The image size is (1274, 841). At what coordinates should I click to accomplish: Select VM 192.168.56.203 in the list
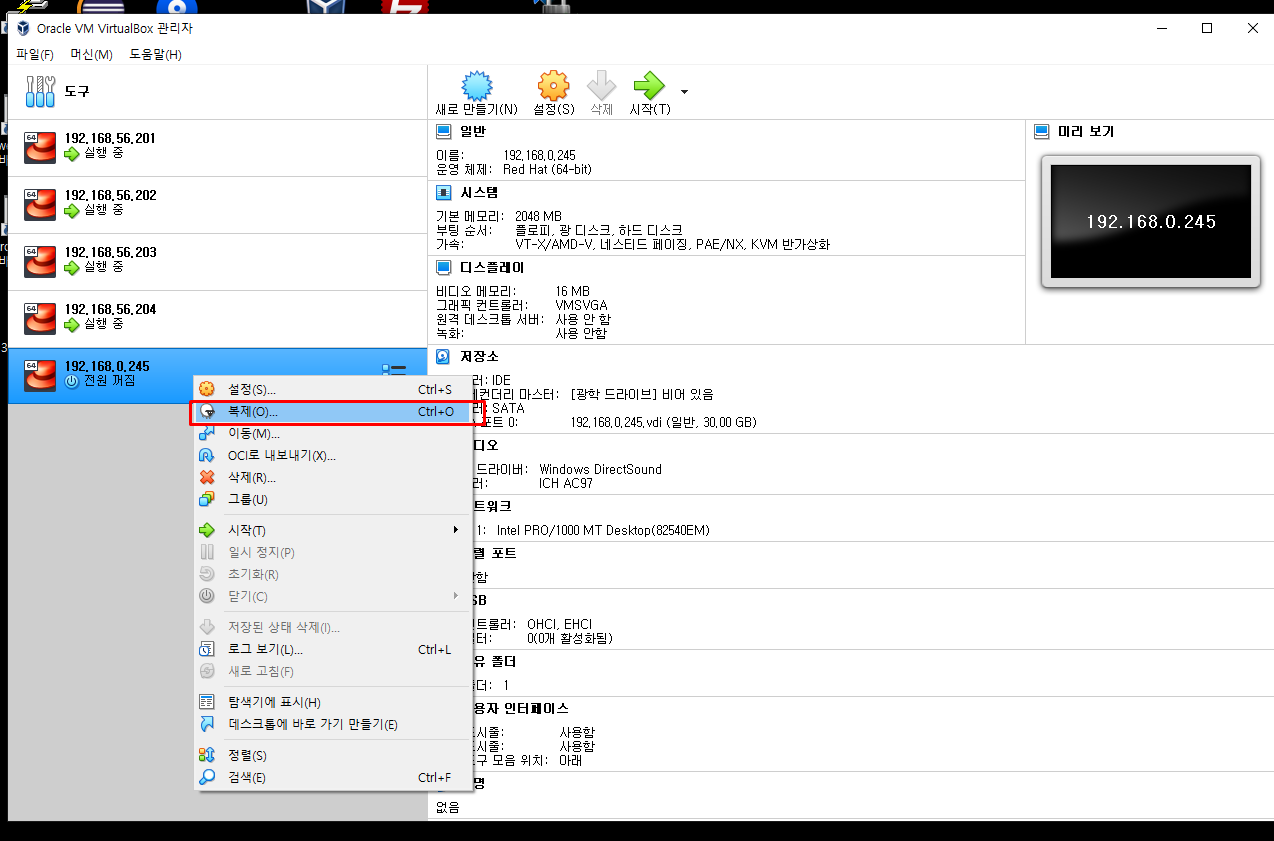click(217, 261)
